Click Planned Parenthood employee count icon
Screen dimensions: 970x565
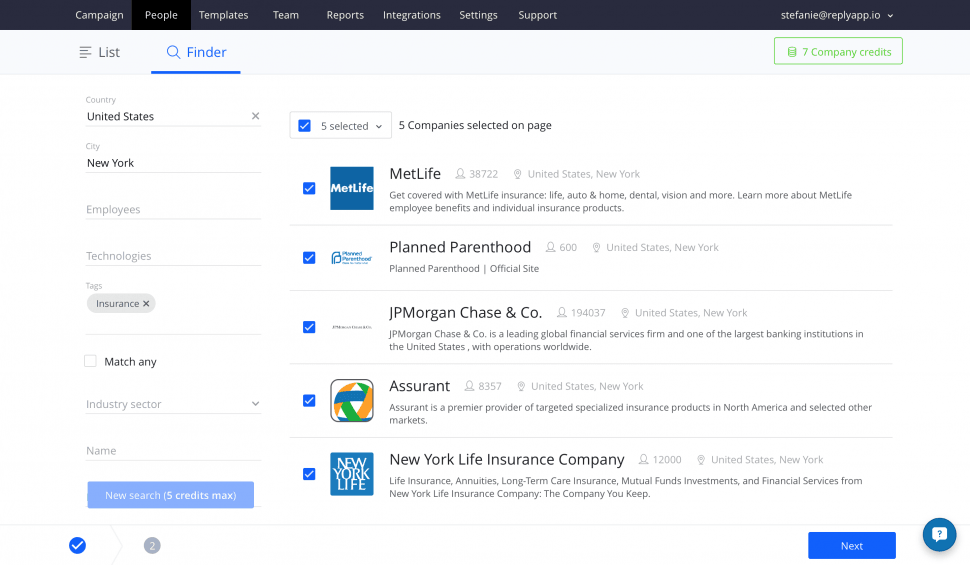click(x=551, y=248)
